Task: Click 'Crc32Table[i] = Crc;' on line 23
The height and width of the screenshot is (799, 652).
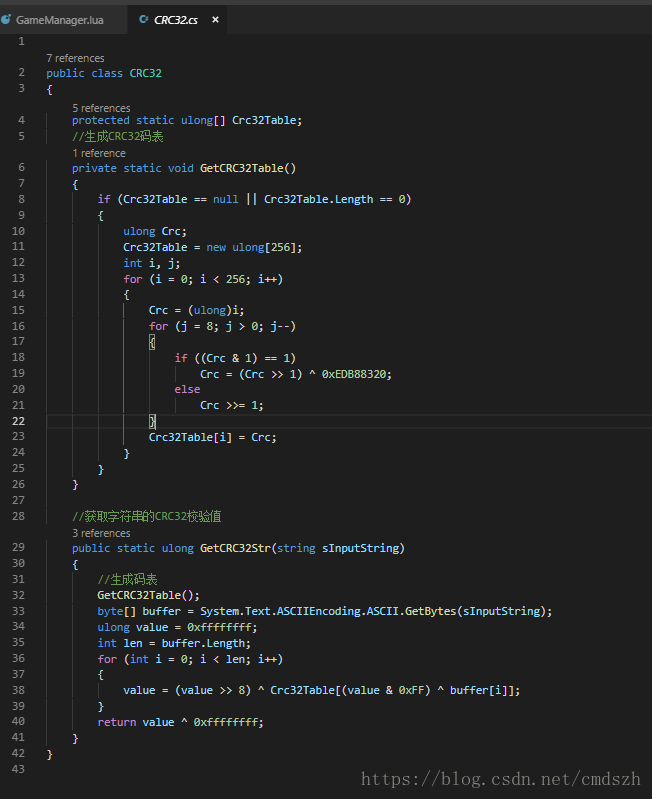Action: coord(212,437)
